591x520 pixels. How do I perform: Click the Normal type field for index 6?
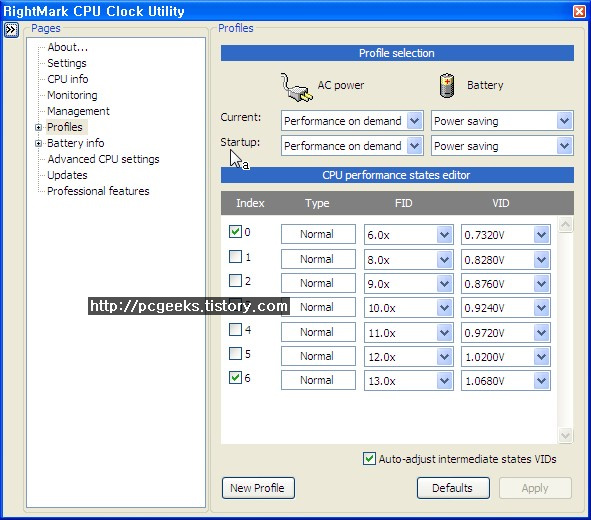click(x=318, y=380)
